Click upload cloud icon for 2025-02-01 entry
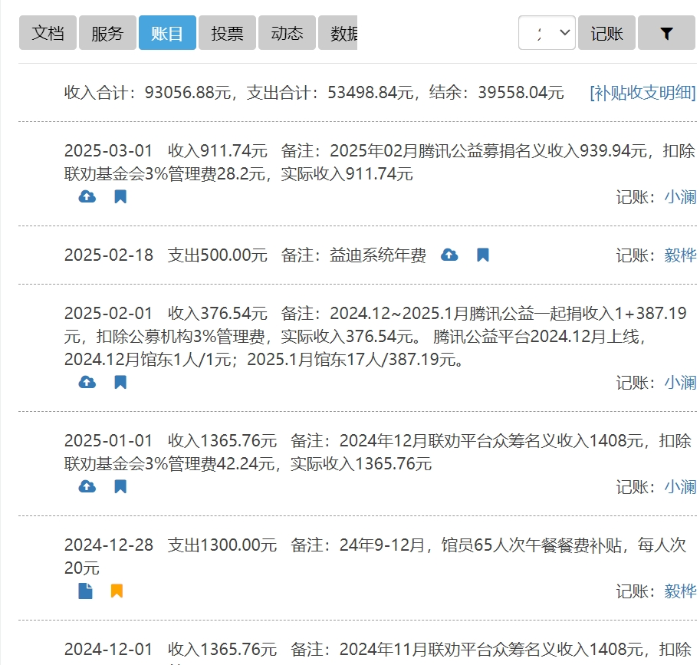This screenshot has height=665, width=700. (87, 382)
